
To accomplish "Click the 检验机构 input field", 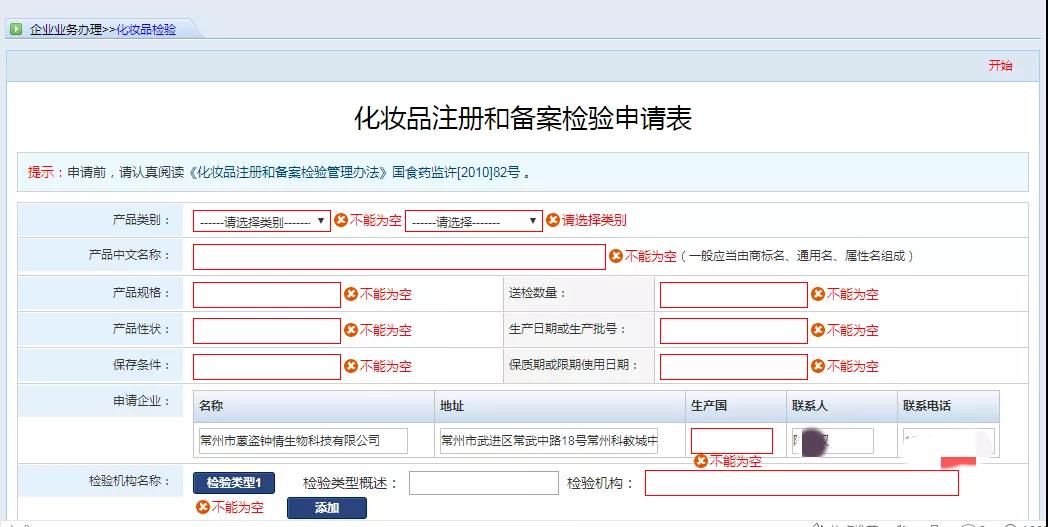I will 801,483.
